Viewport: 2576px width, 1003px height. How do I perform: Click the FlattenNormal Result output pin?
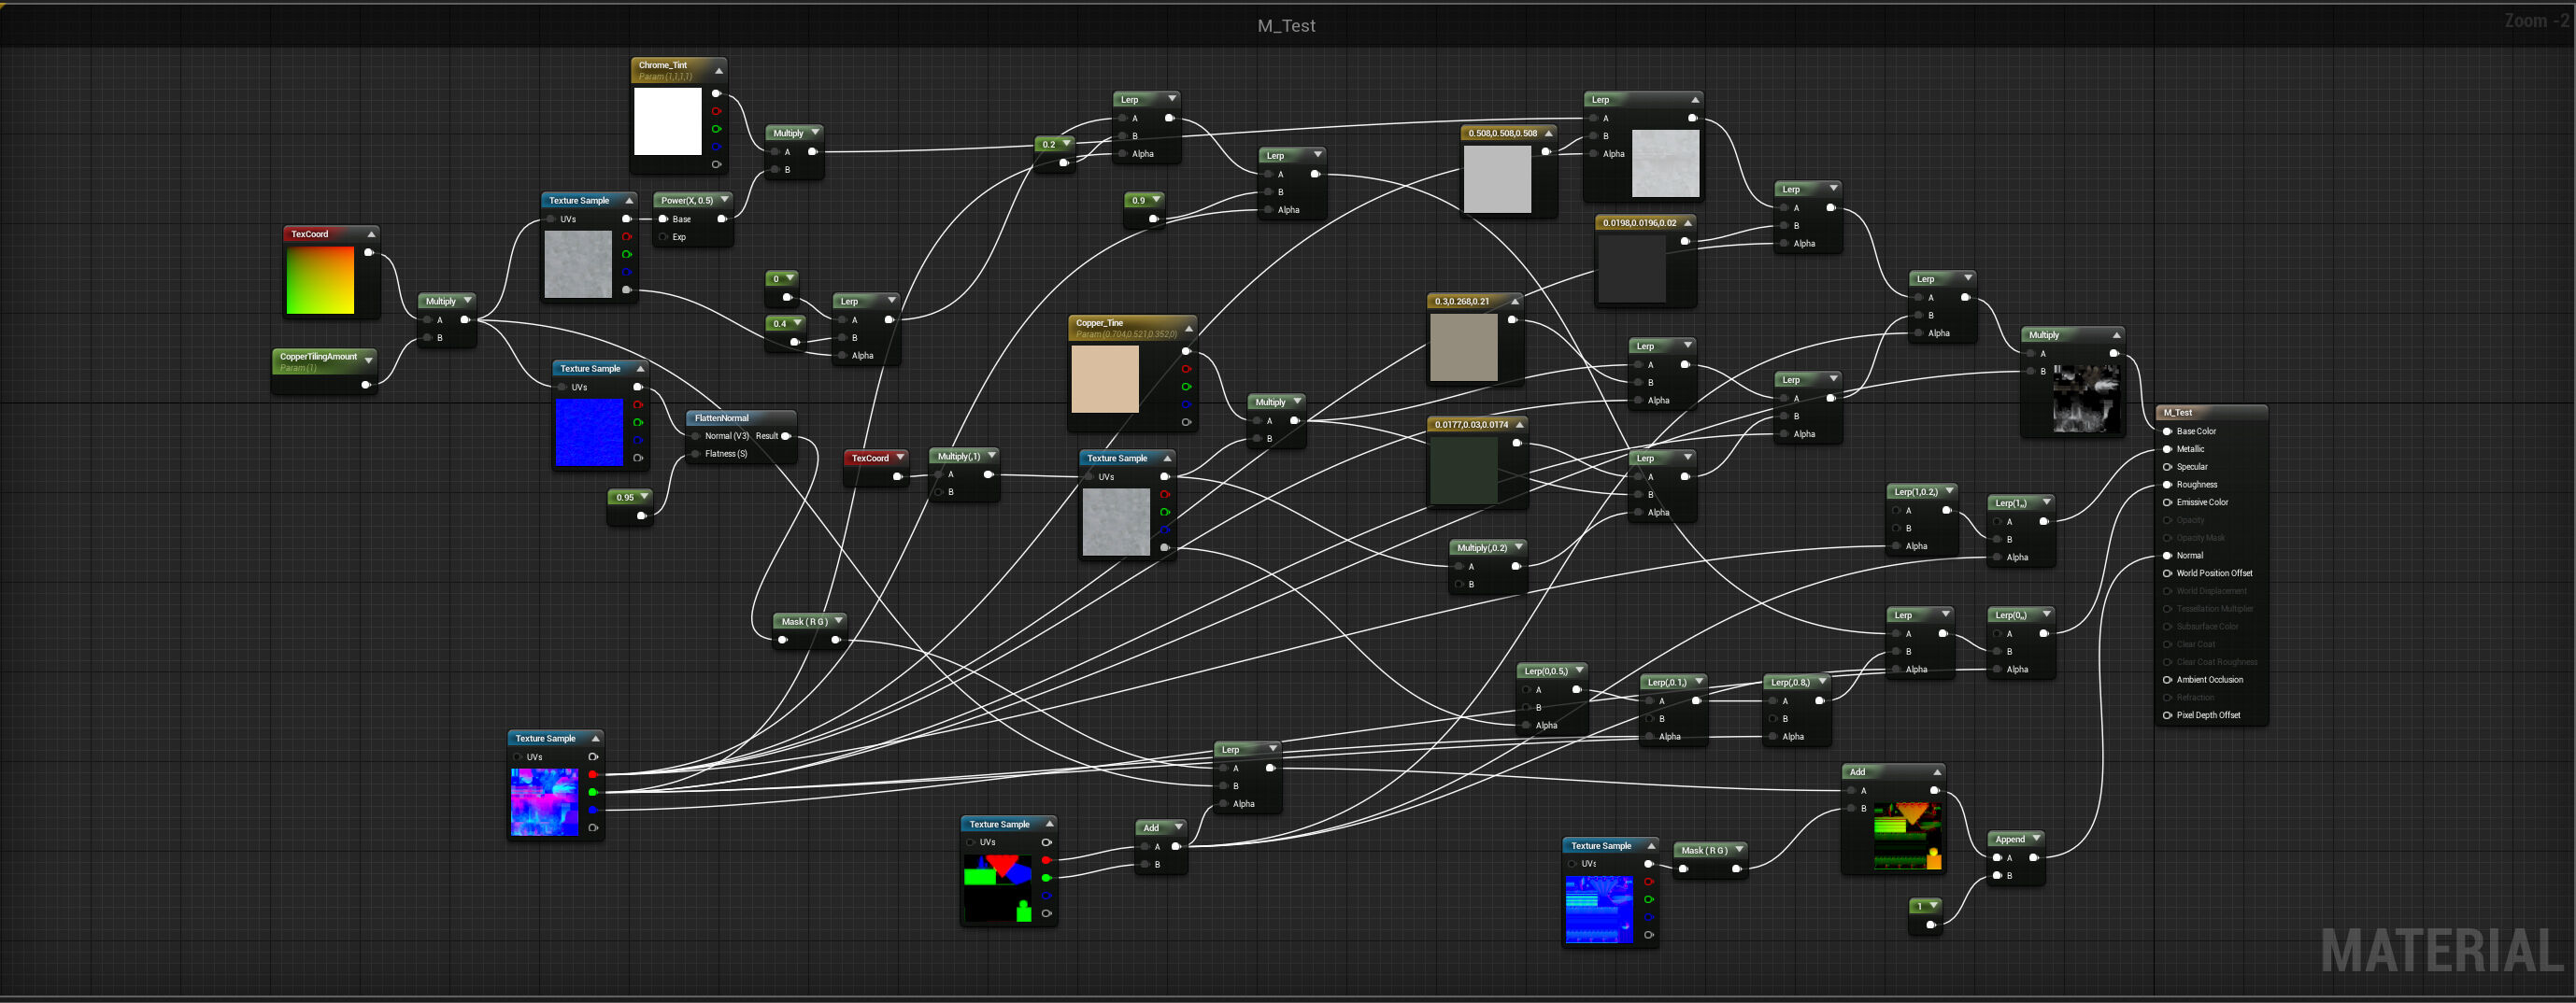pyautogui.click(x=785, y=436)
